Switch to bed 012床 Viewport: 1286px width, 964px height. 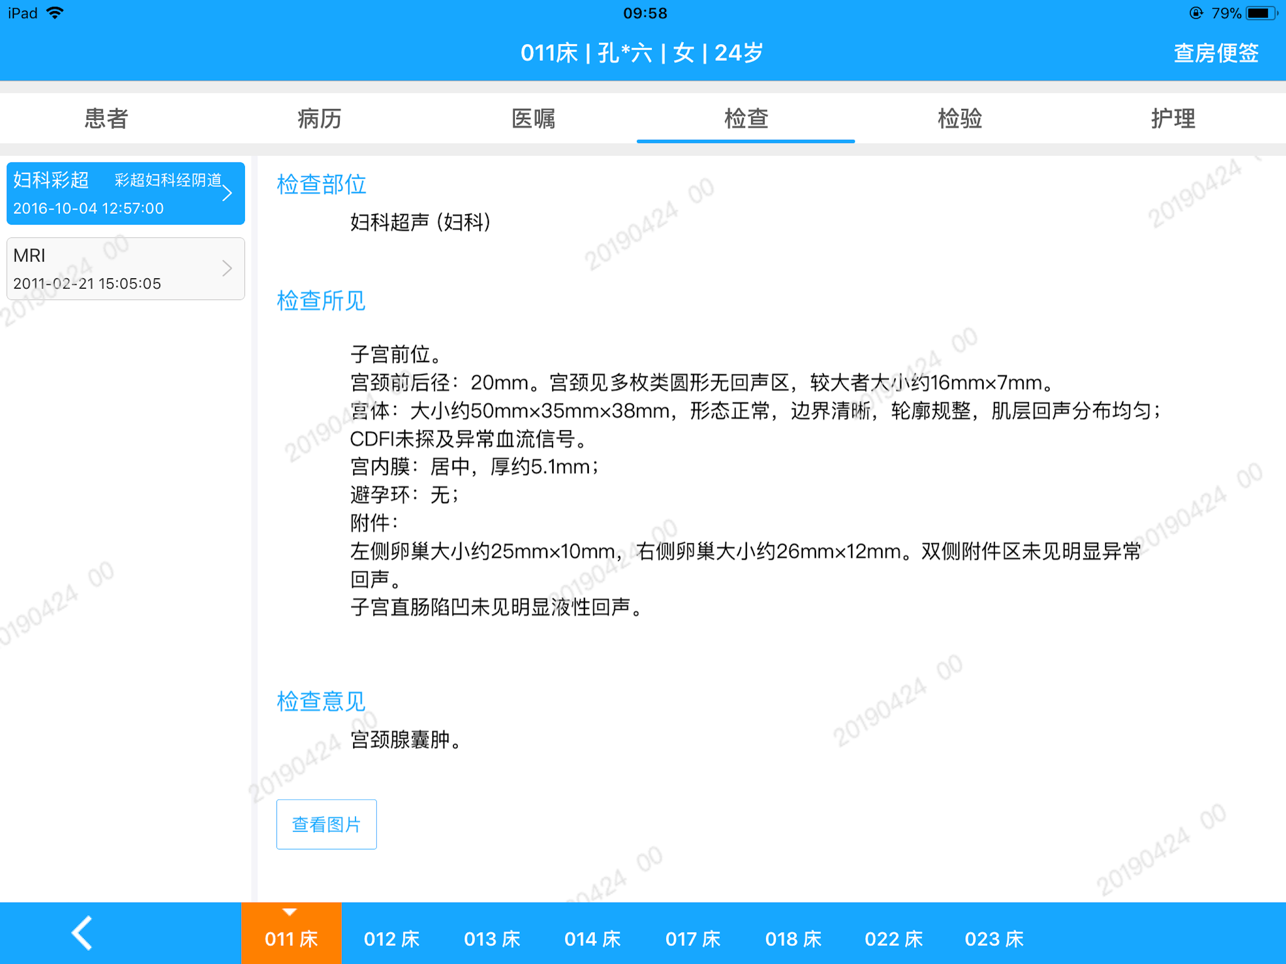coord(391,938)
